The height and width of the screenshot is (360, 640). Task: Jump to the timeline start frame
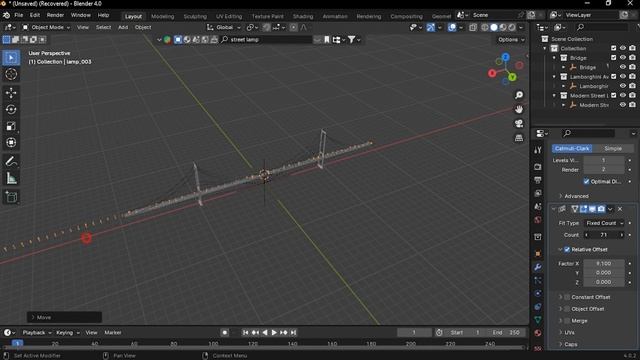(x=245, y=333)
